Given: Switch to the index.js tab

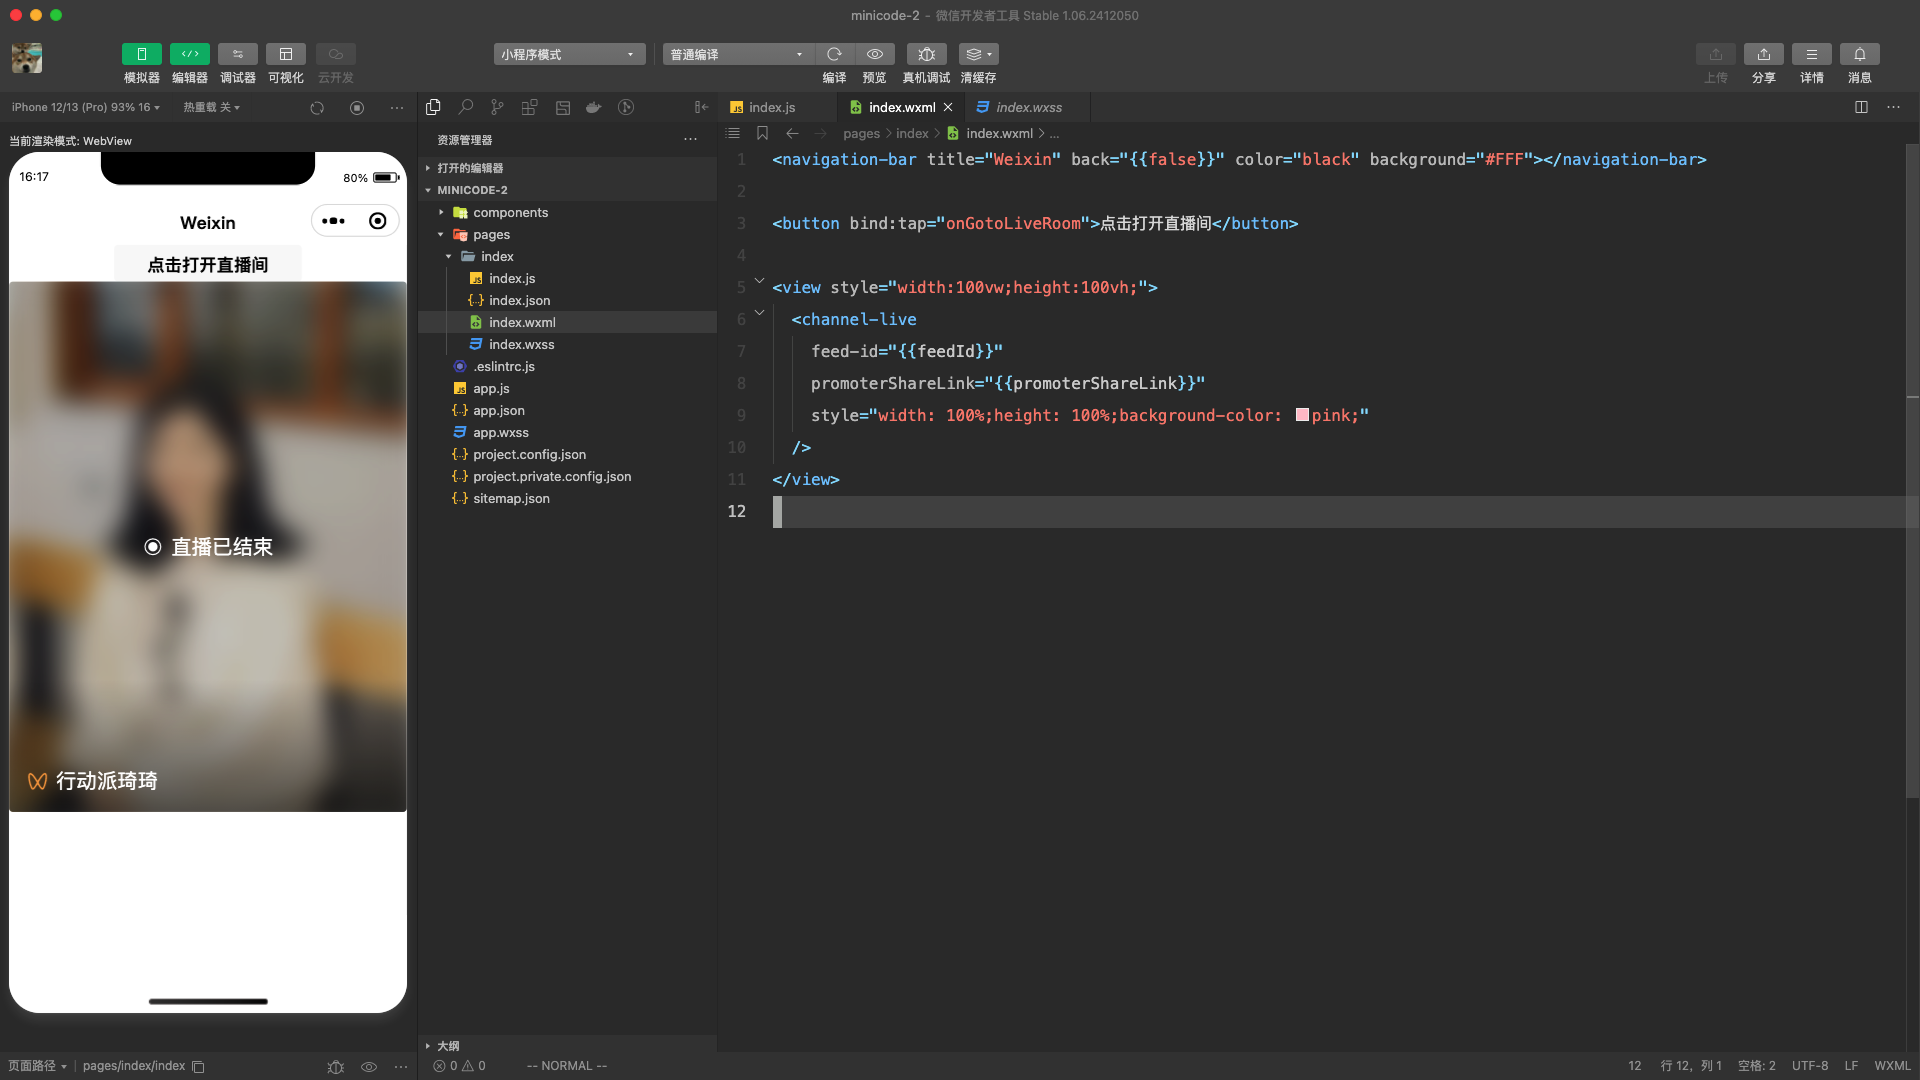Looking at the screenshot, I should point(771,107).
